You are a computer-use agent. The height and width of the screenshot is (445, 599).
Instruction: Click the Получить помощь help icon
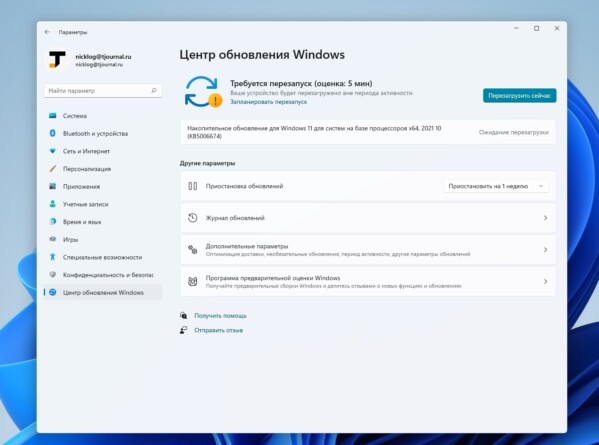(x=184, y=316)
